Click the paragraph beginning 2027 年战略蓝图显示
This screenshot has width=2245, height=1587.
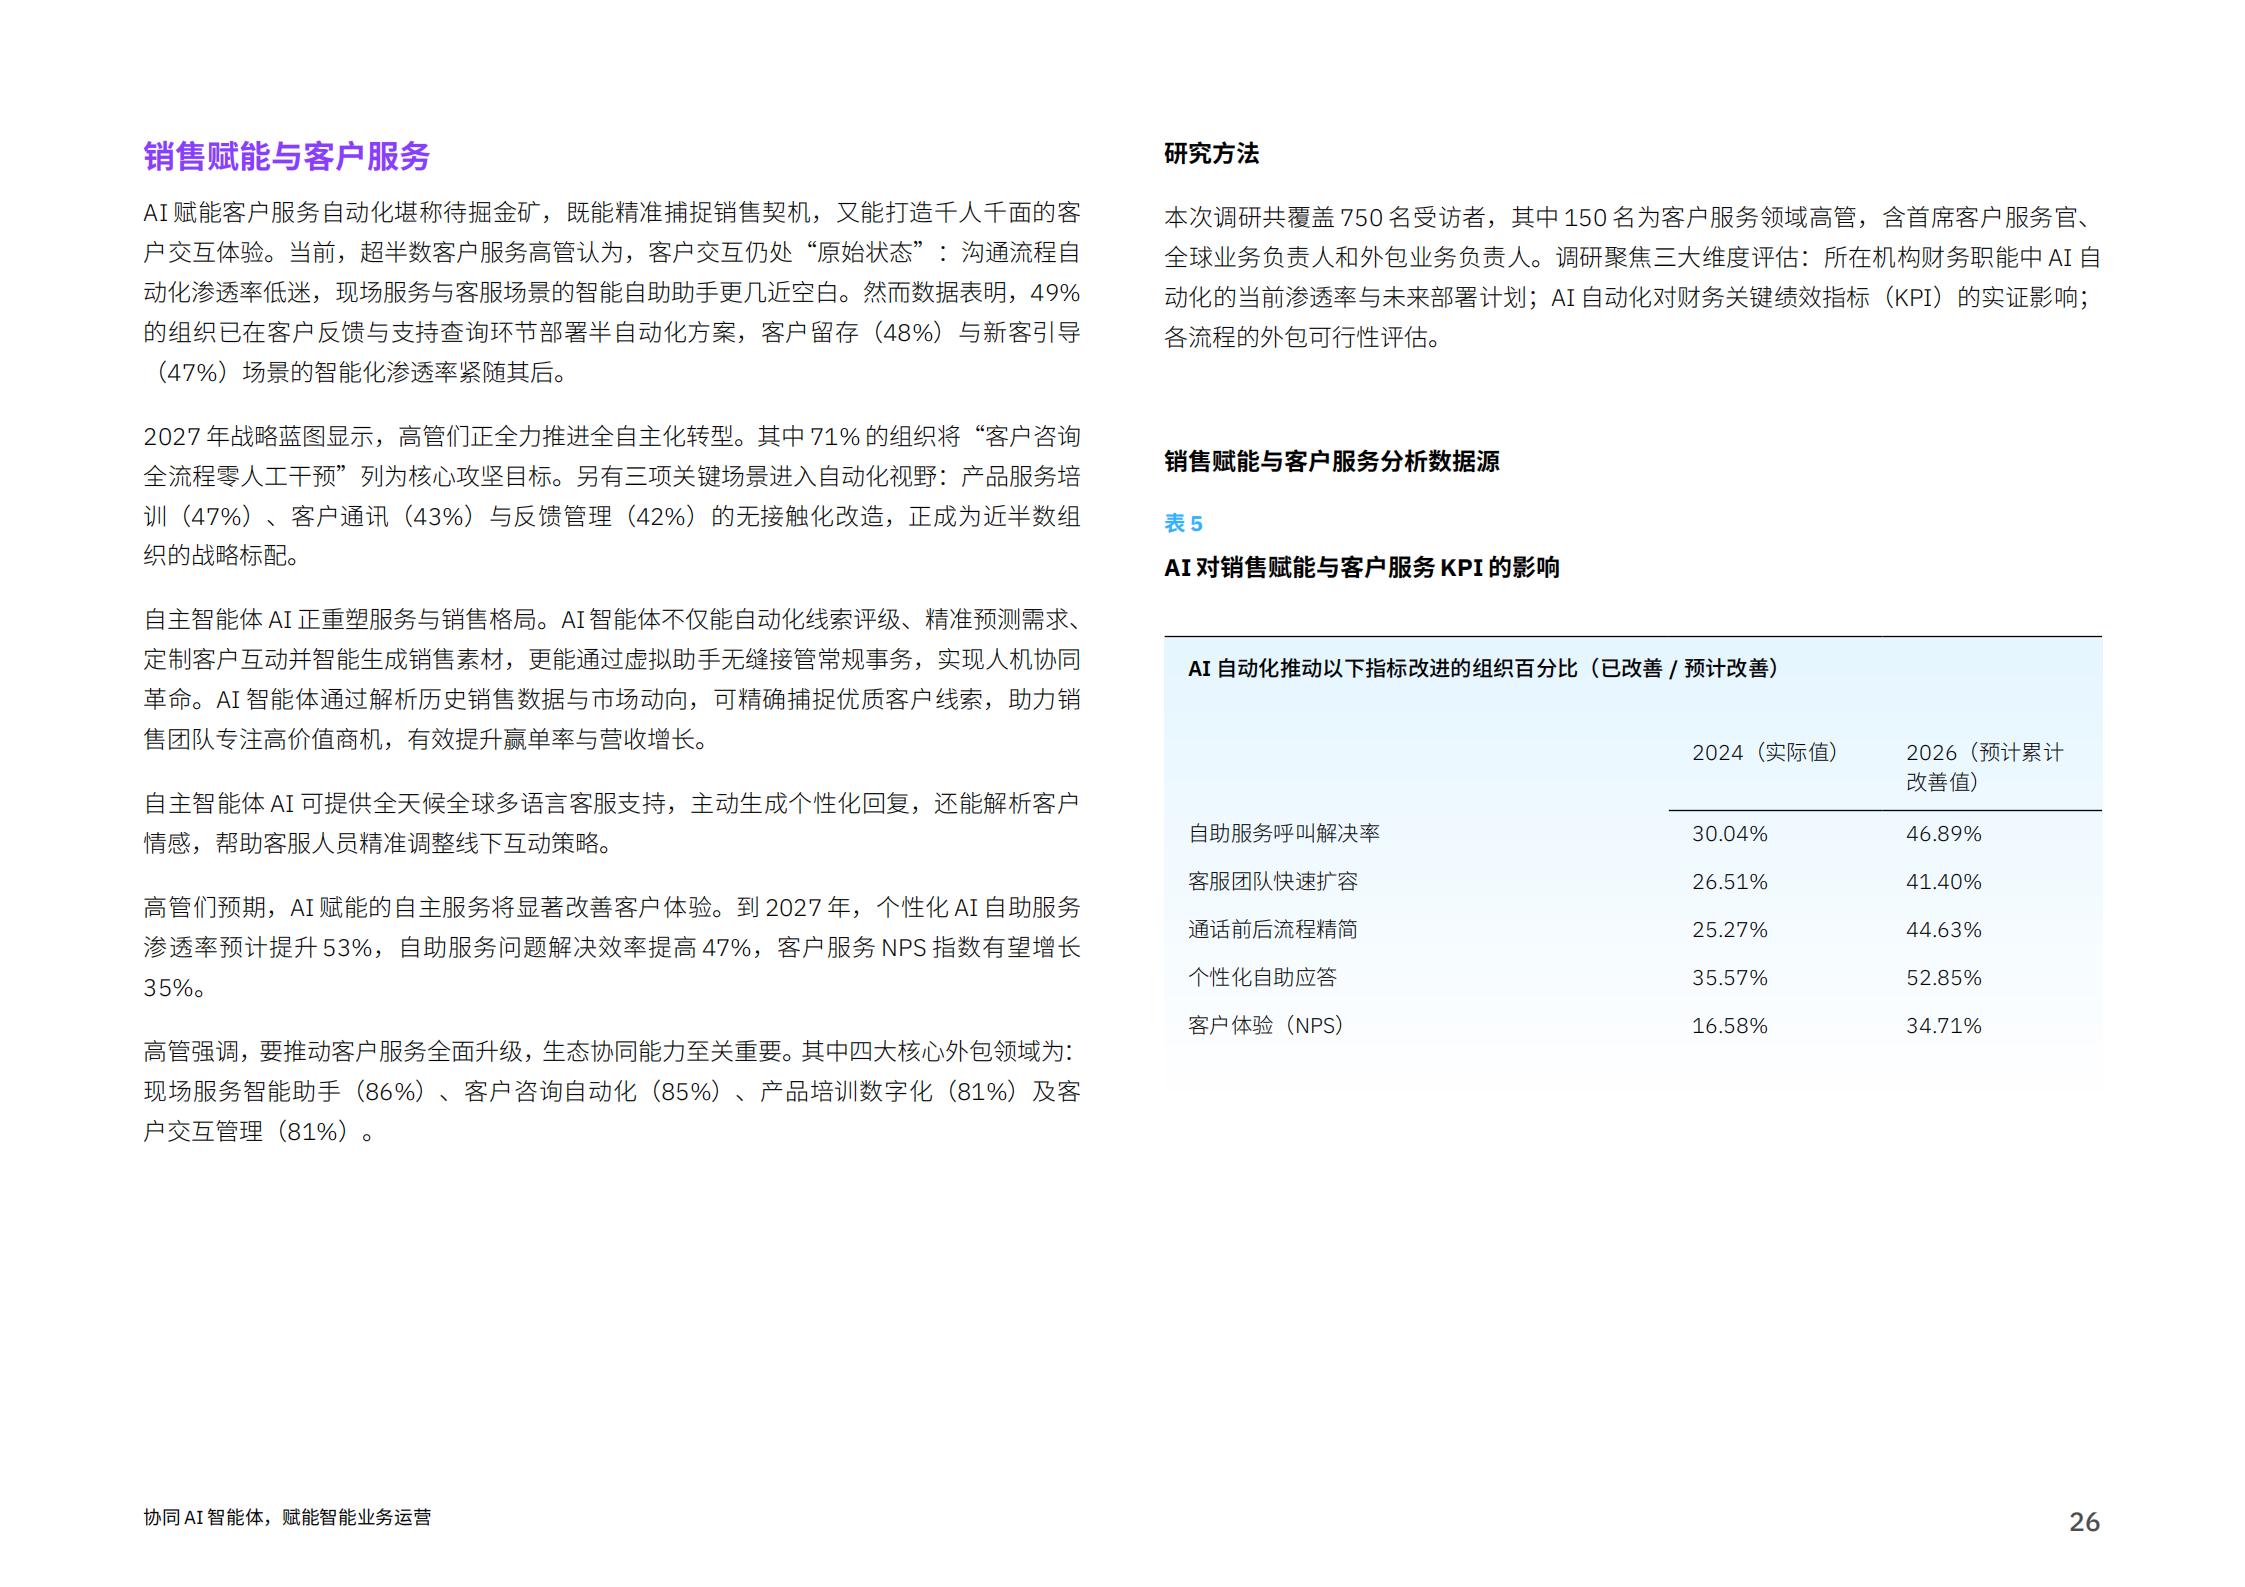612,497
